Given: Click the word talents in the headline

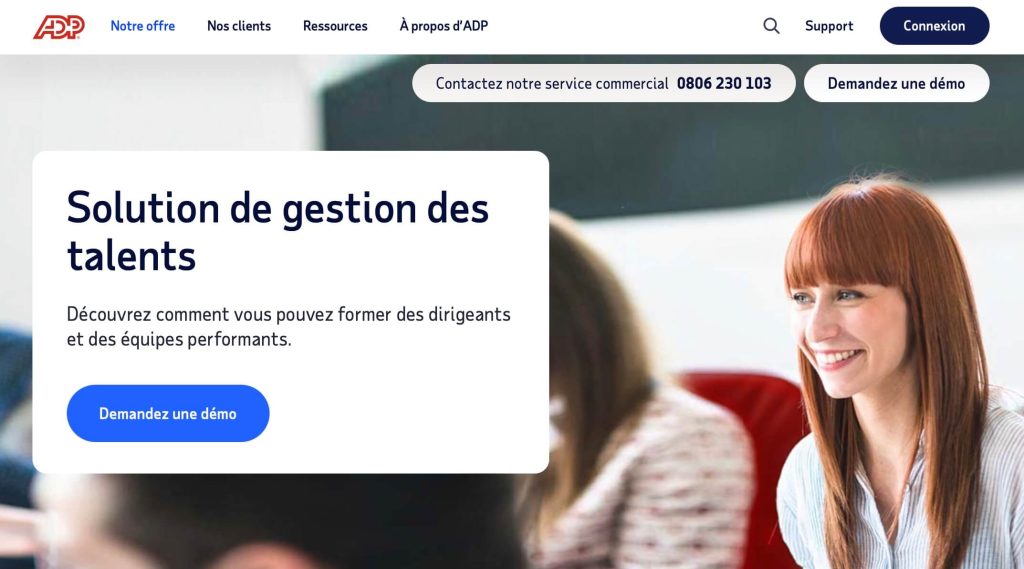Looking at the screenshot, I should point(131,255).
